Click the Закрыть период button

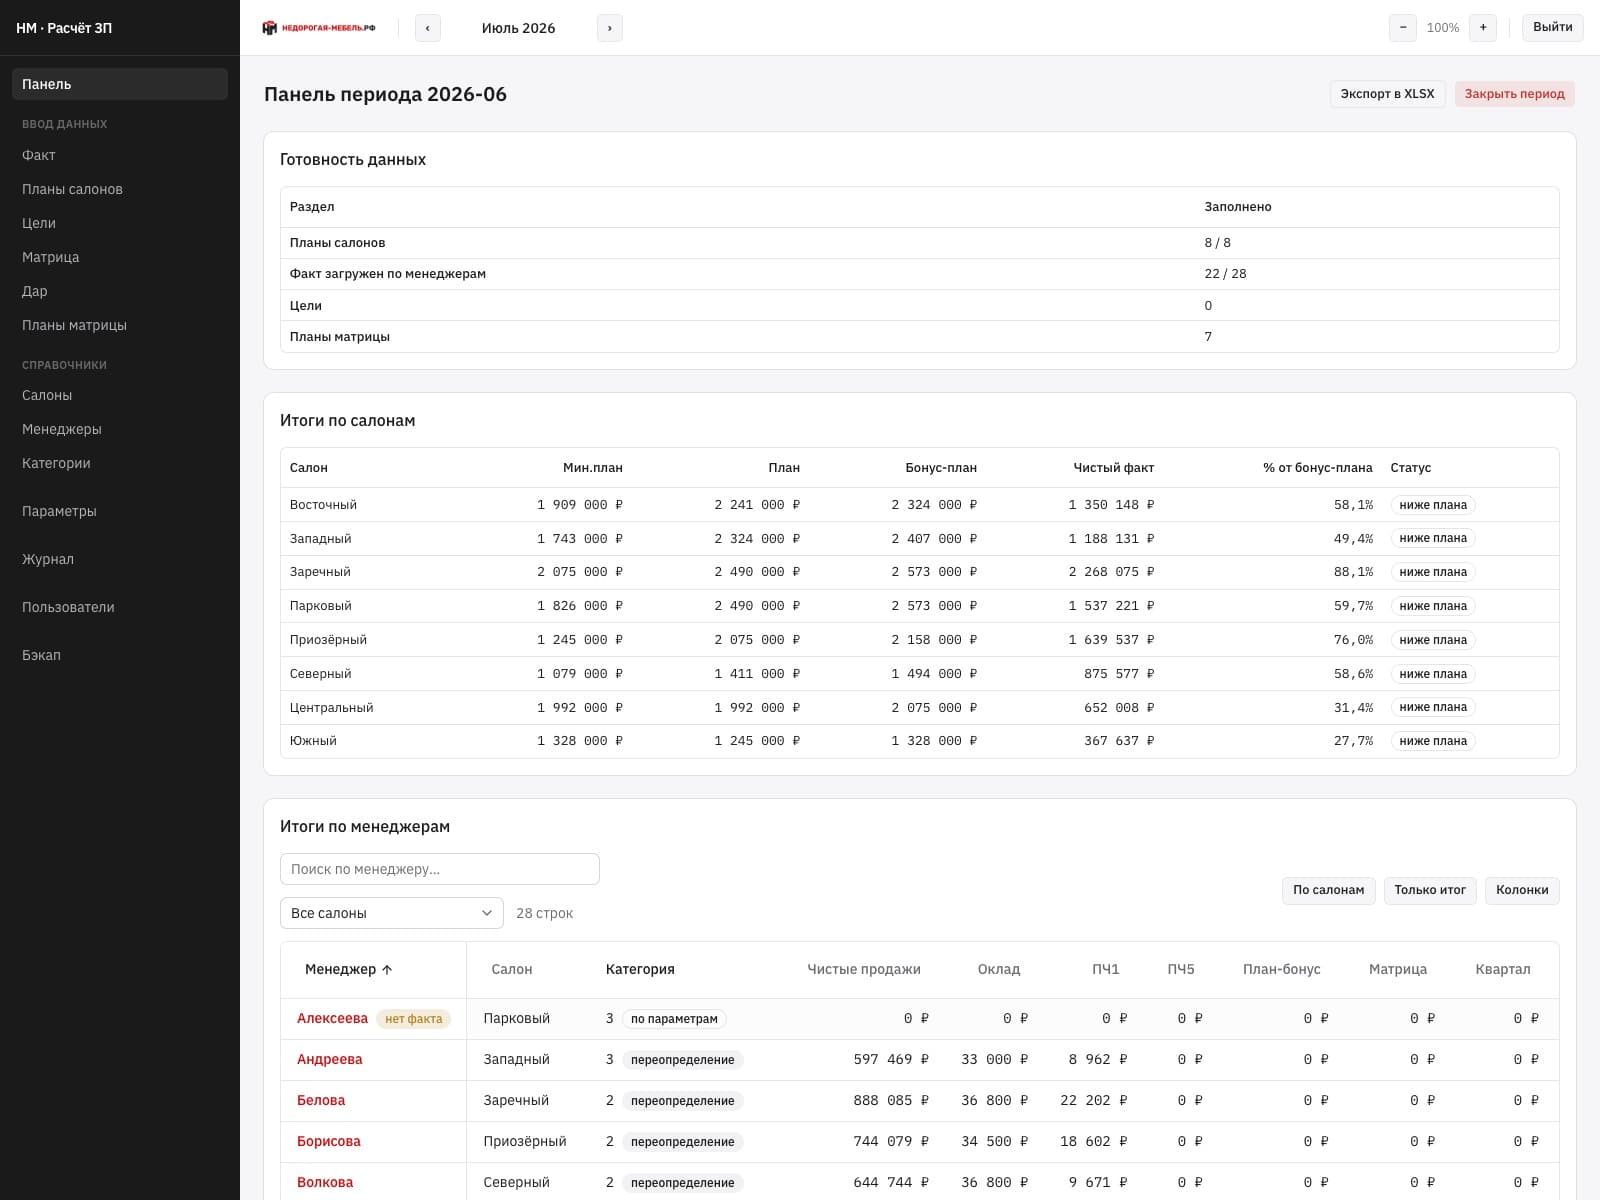1514,94
